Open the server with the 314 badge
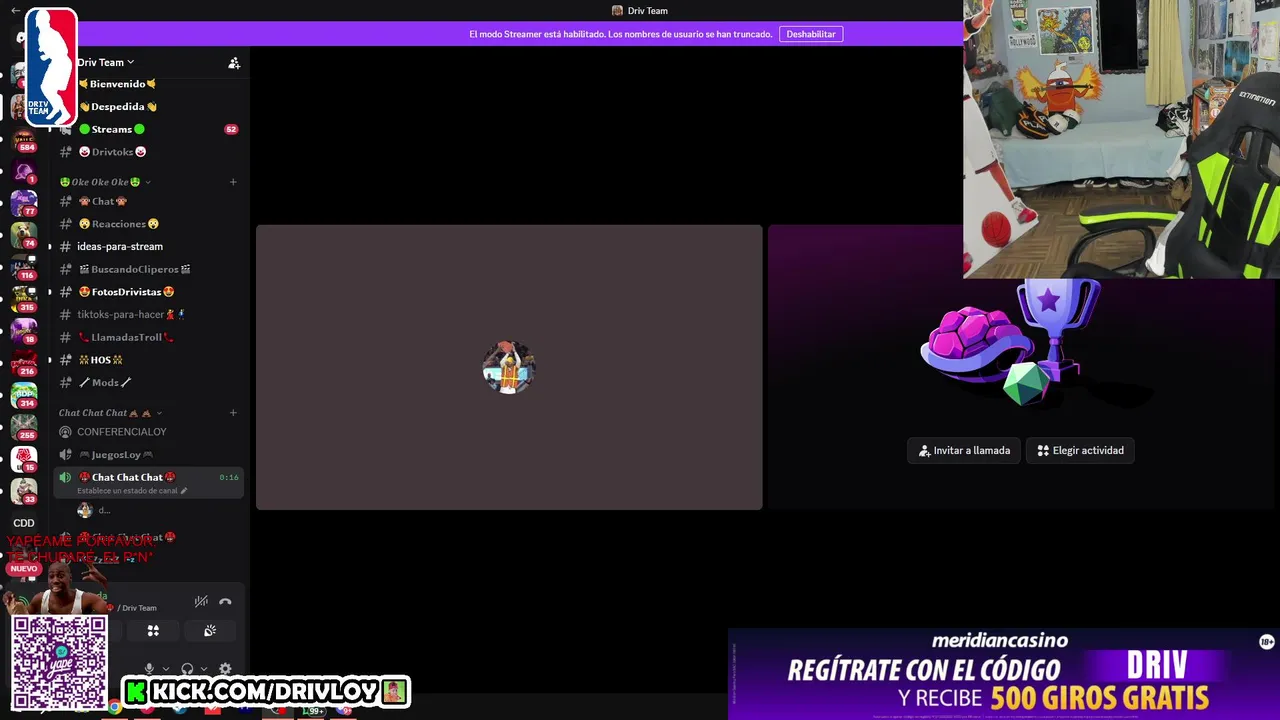The height and width of the screenshot is (720, 1280). tap(24, 395)
